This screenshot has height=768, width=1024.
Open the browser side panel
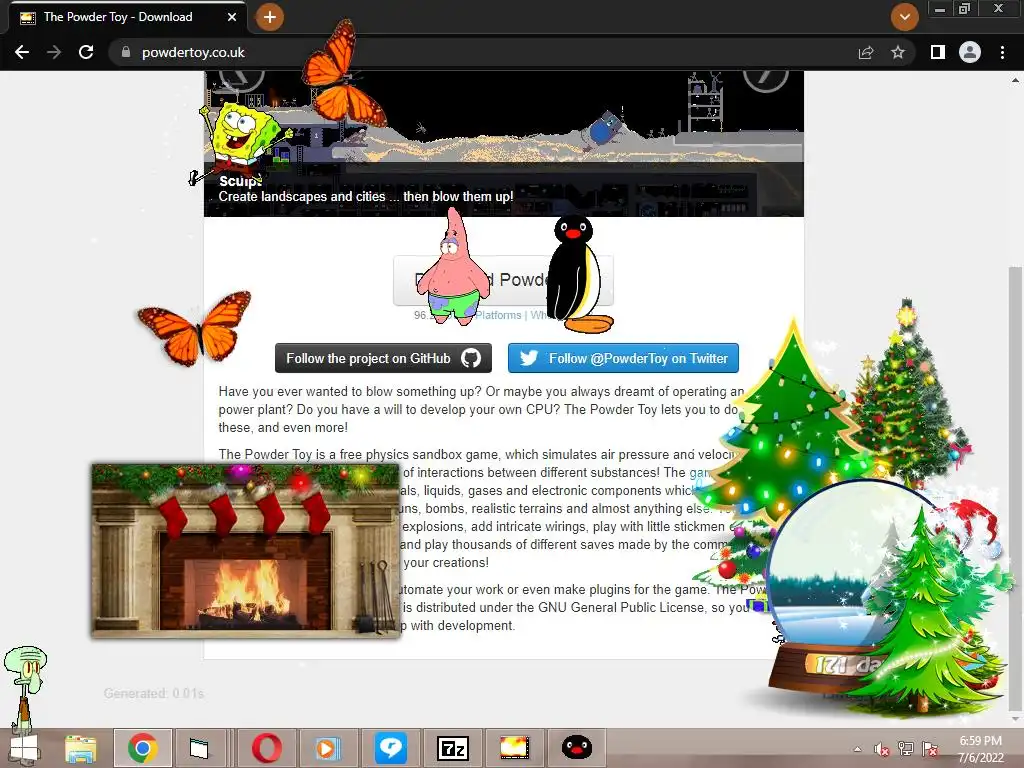click(x=938, y=52)
